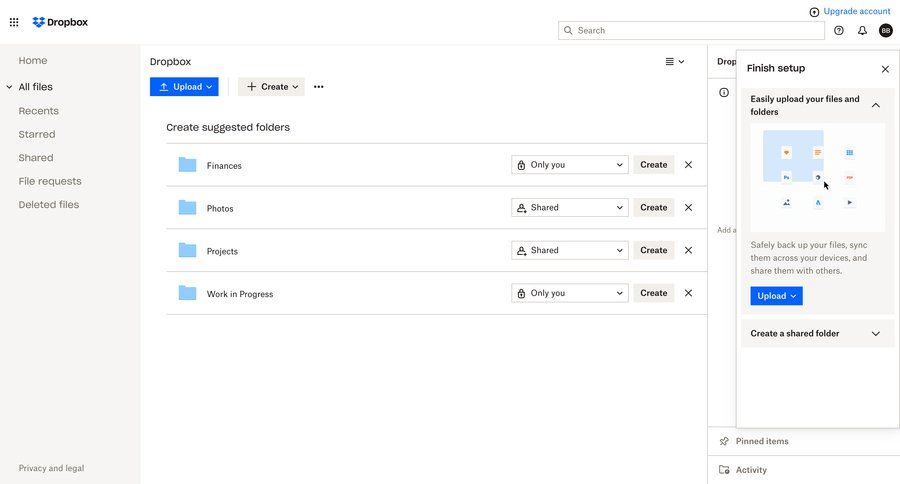The width and height of the screenshot is (900, 484).
Task: Open Projects 'Shared' access dropdown
Action: [570, 250]
